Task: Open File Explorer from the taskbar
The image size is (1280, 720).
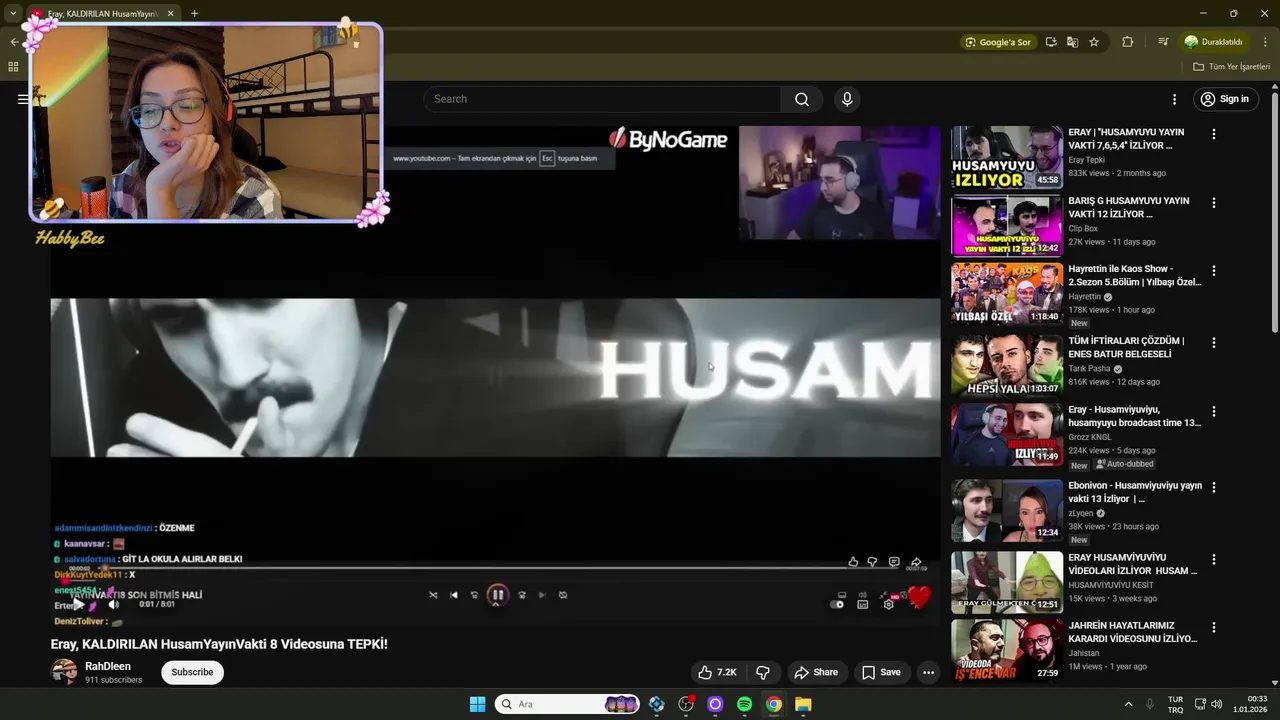Action: pyautogui.click(x=803, y=704)
